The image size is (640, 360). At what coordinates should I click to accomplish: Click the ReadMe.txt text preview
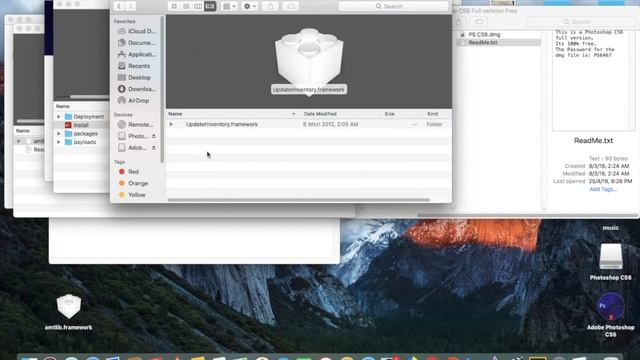pos(593,80)
